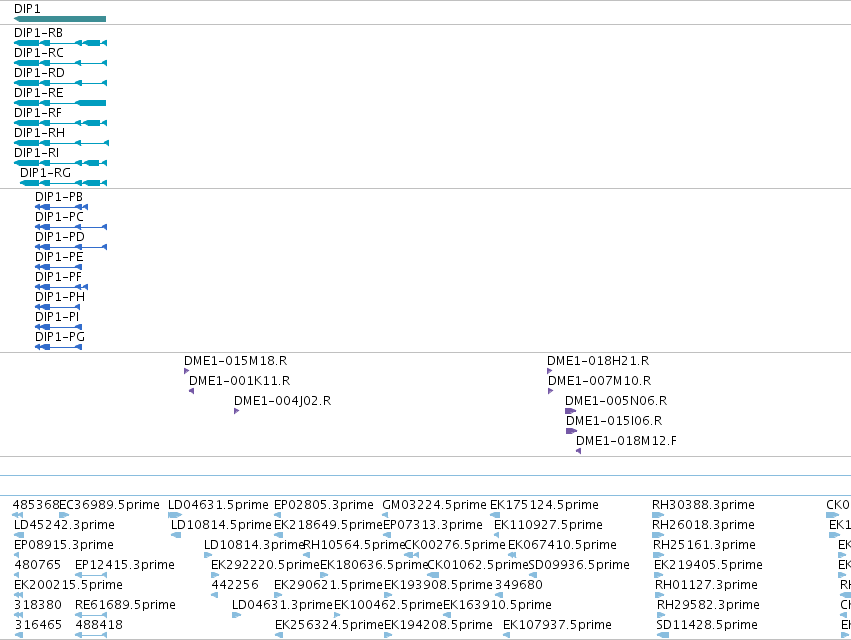Click the DME1-015M18.R feature label
Image resolution: width=851 pixels, height=640 pixels.
point(236,361)
